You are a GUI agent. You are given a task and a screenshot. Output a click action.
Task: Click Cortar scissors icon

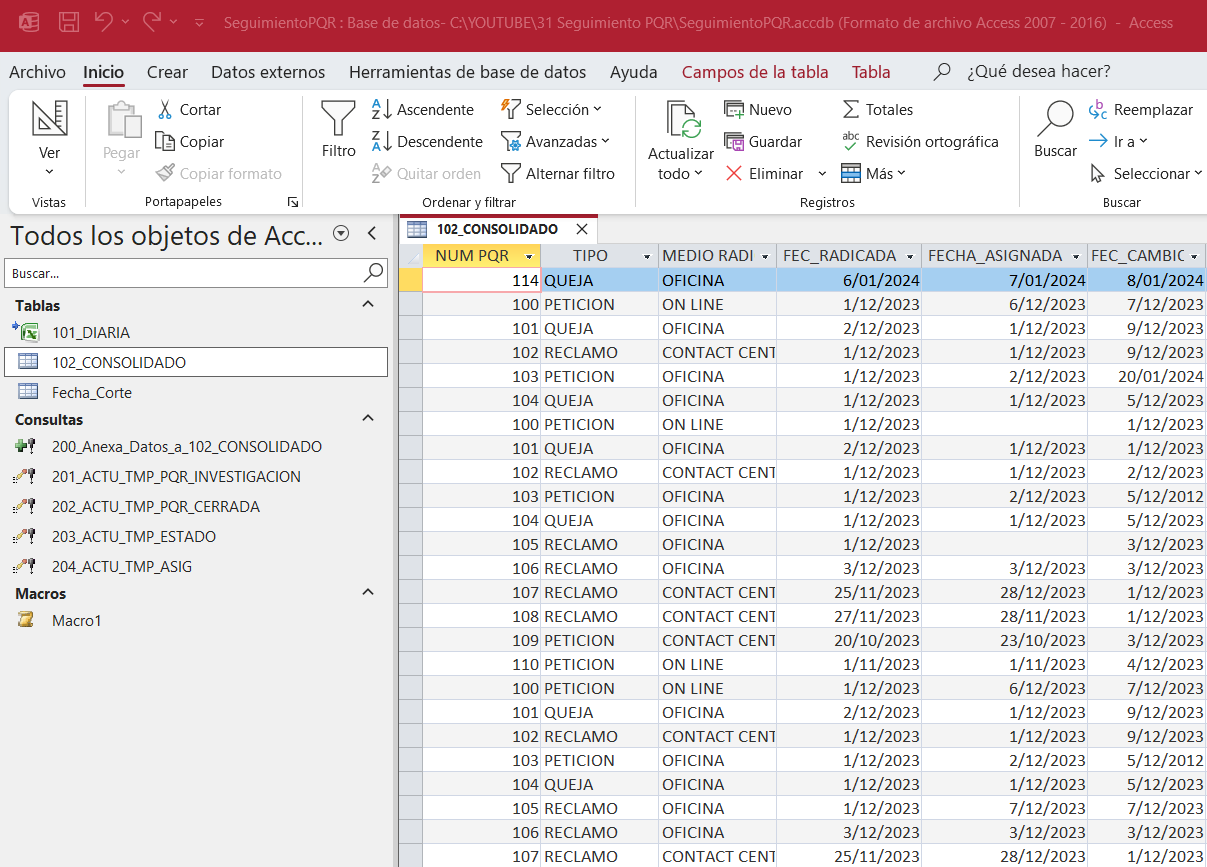pos(165,110)
